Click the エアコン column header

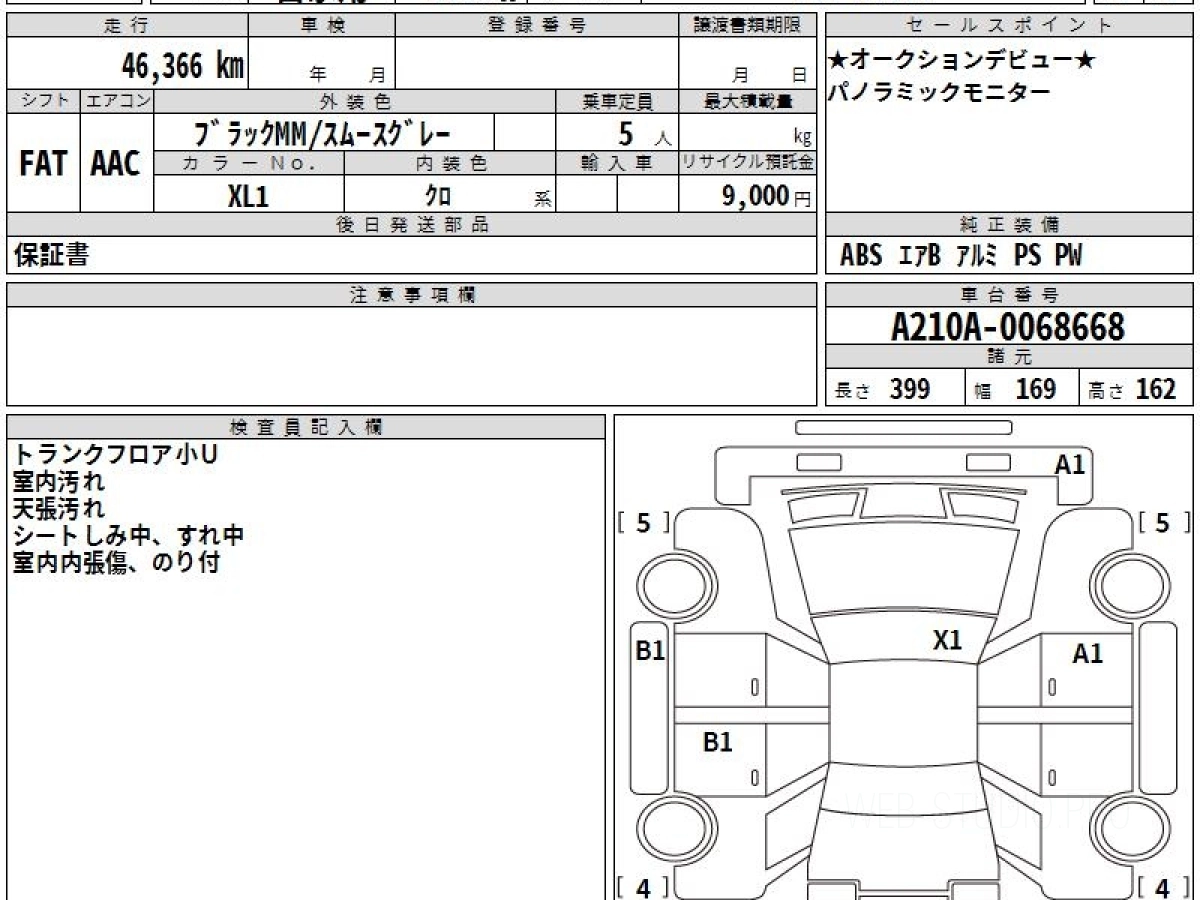click(x=117, y=101)
